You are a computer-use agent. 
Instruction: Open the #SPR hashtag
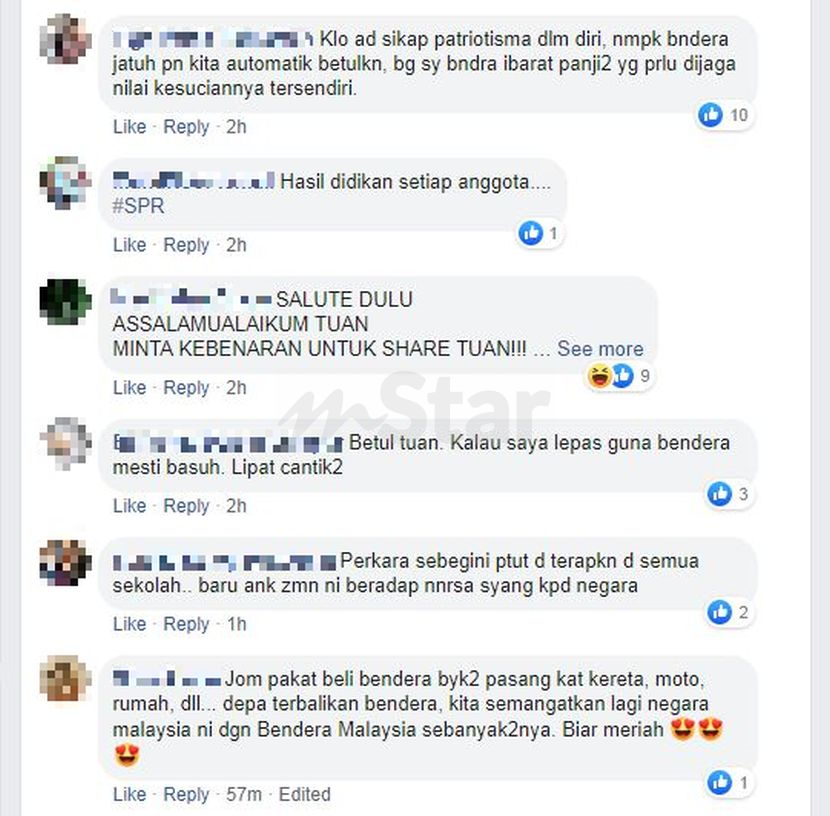[x=138, y=206]
